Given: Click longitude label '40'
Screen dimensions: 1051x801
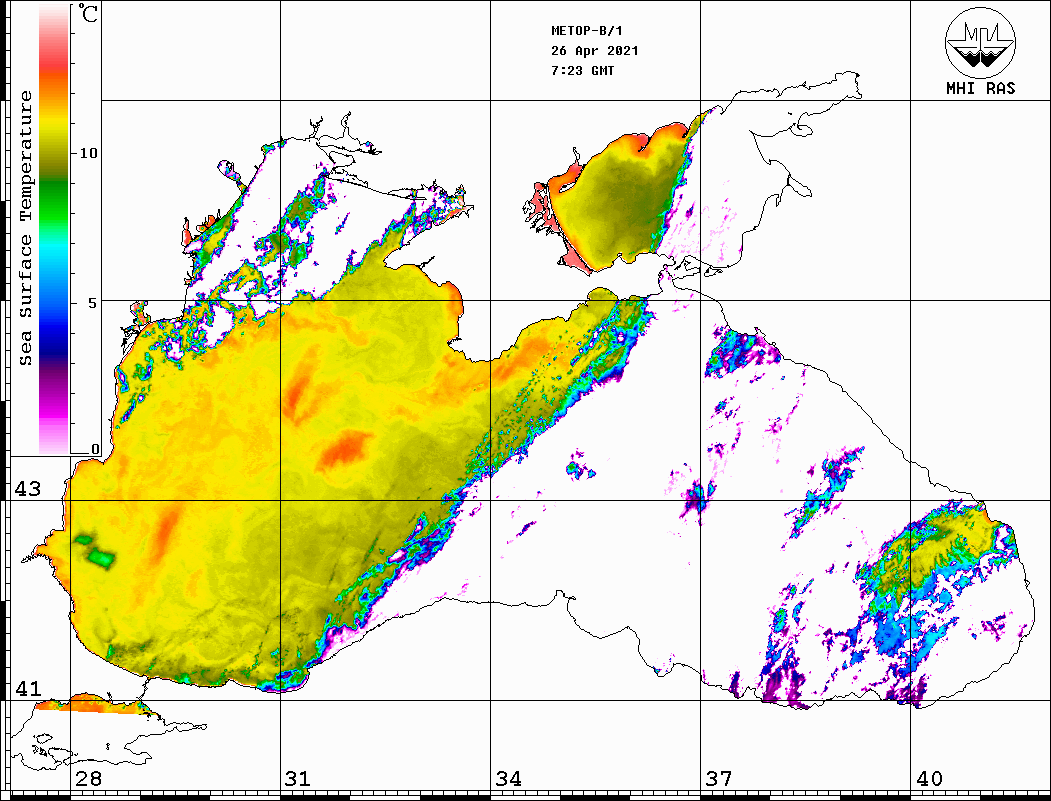Looking at the screenshot, I should [929, 778].
